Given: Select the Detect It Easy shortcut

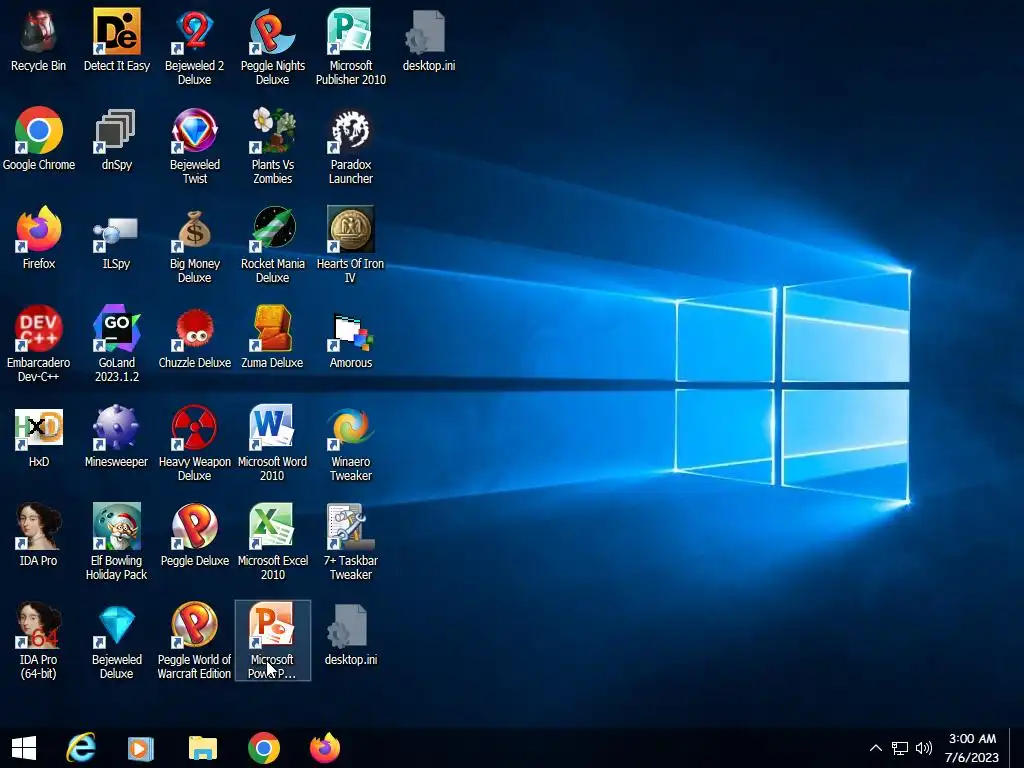Looking at the screenshot, I should click(x=117, y=40).
